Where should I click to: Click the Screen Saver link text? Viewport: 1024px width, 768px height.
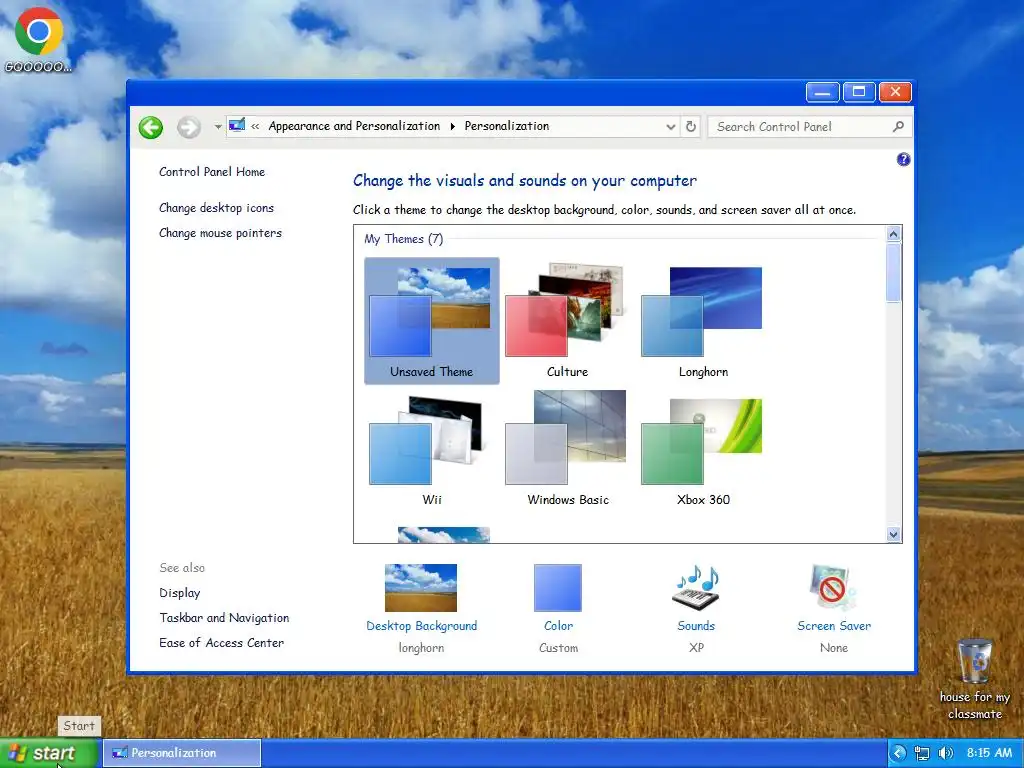[834, 626]
